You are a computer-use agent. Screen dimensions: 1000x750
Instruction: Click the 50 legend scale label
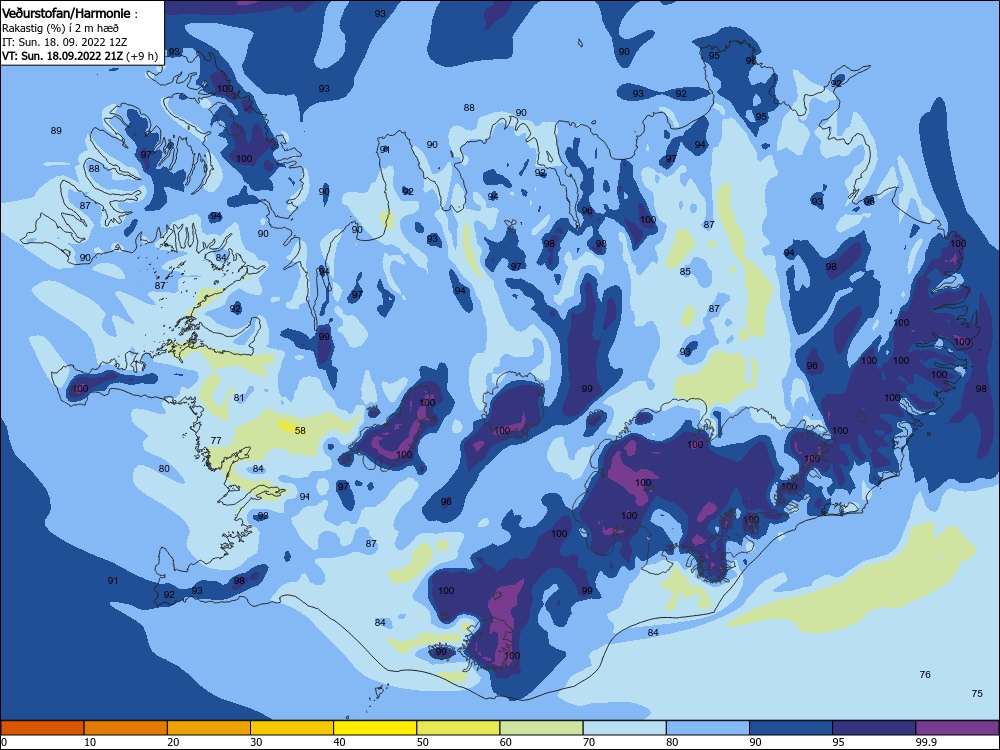click(x=422, y=742)
